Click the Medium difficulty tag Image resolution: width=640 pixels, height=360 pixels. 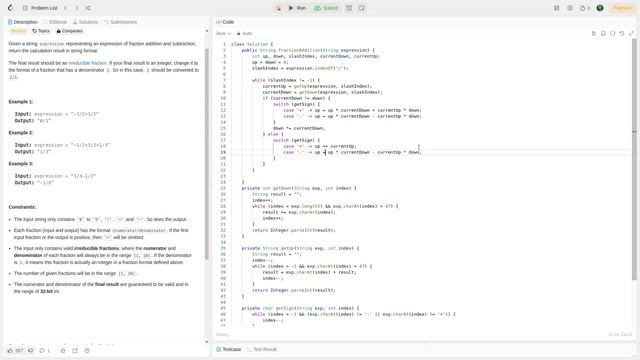[18, 31]
